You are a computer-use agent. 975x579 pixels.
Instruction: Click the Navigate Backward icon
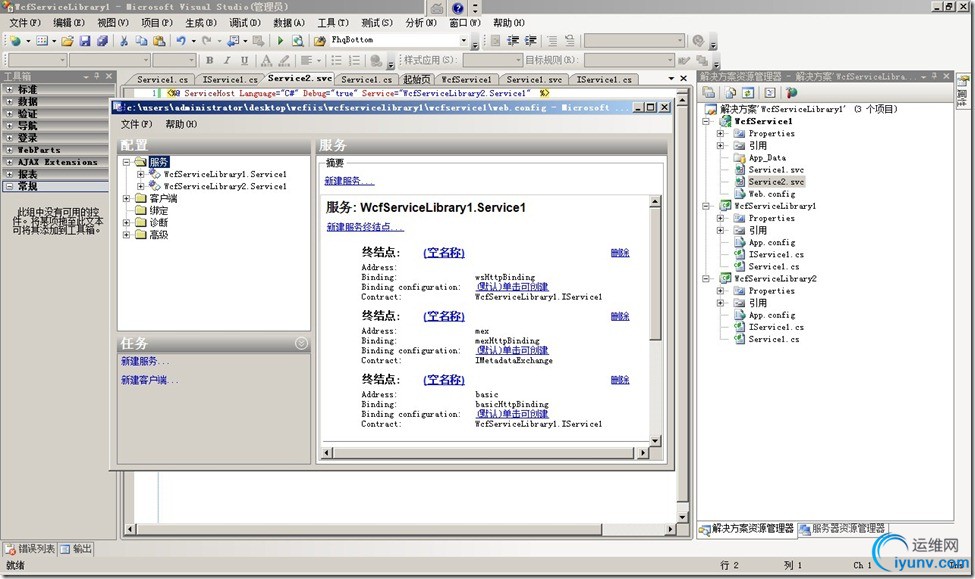[x=233, y=41]
